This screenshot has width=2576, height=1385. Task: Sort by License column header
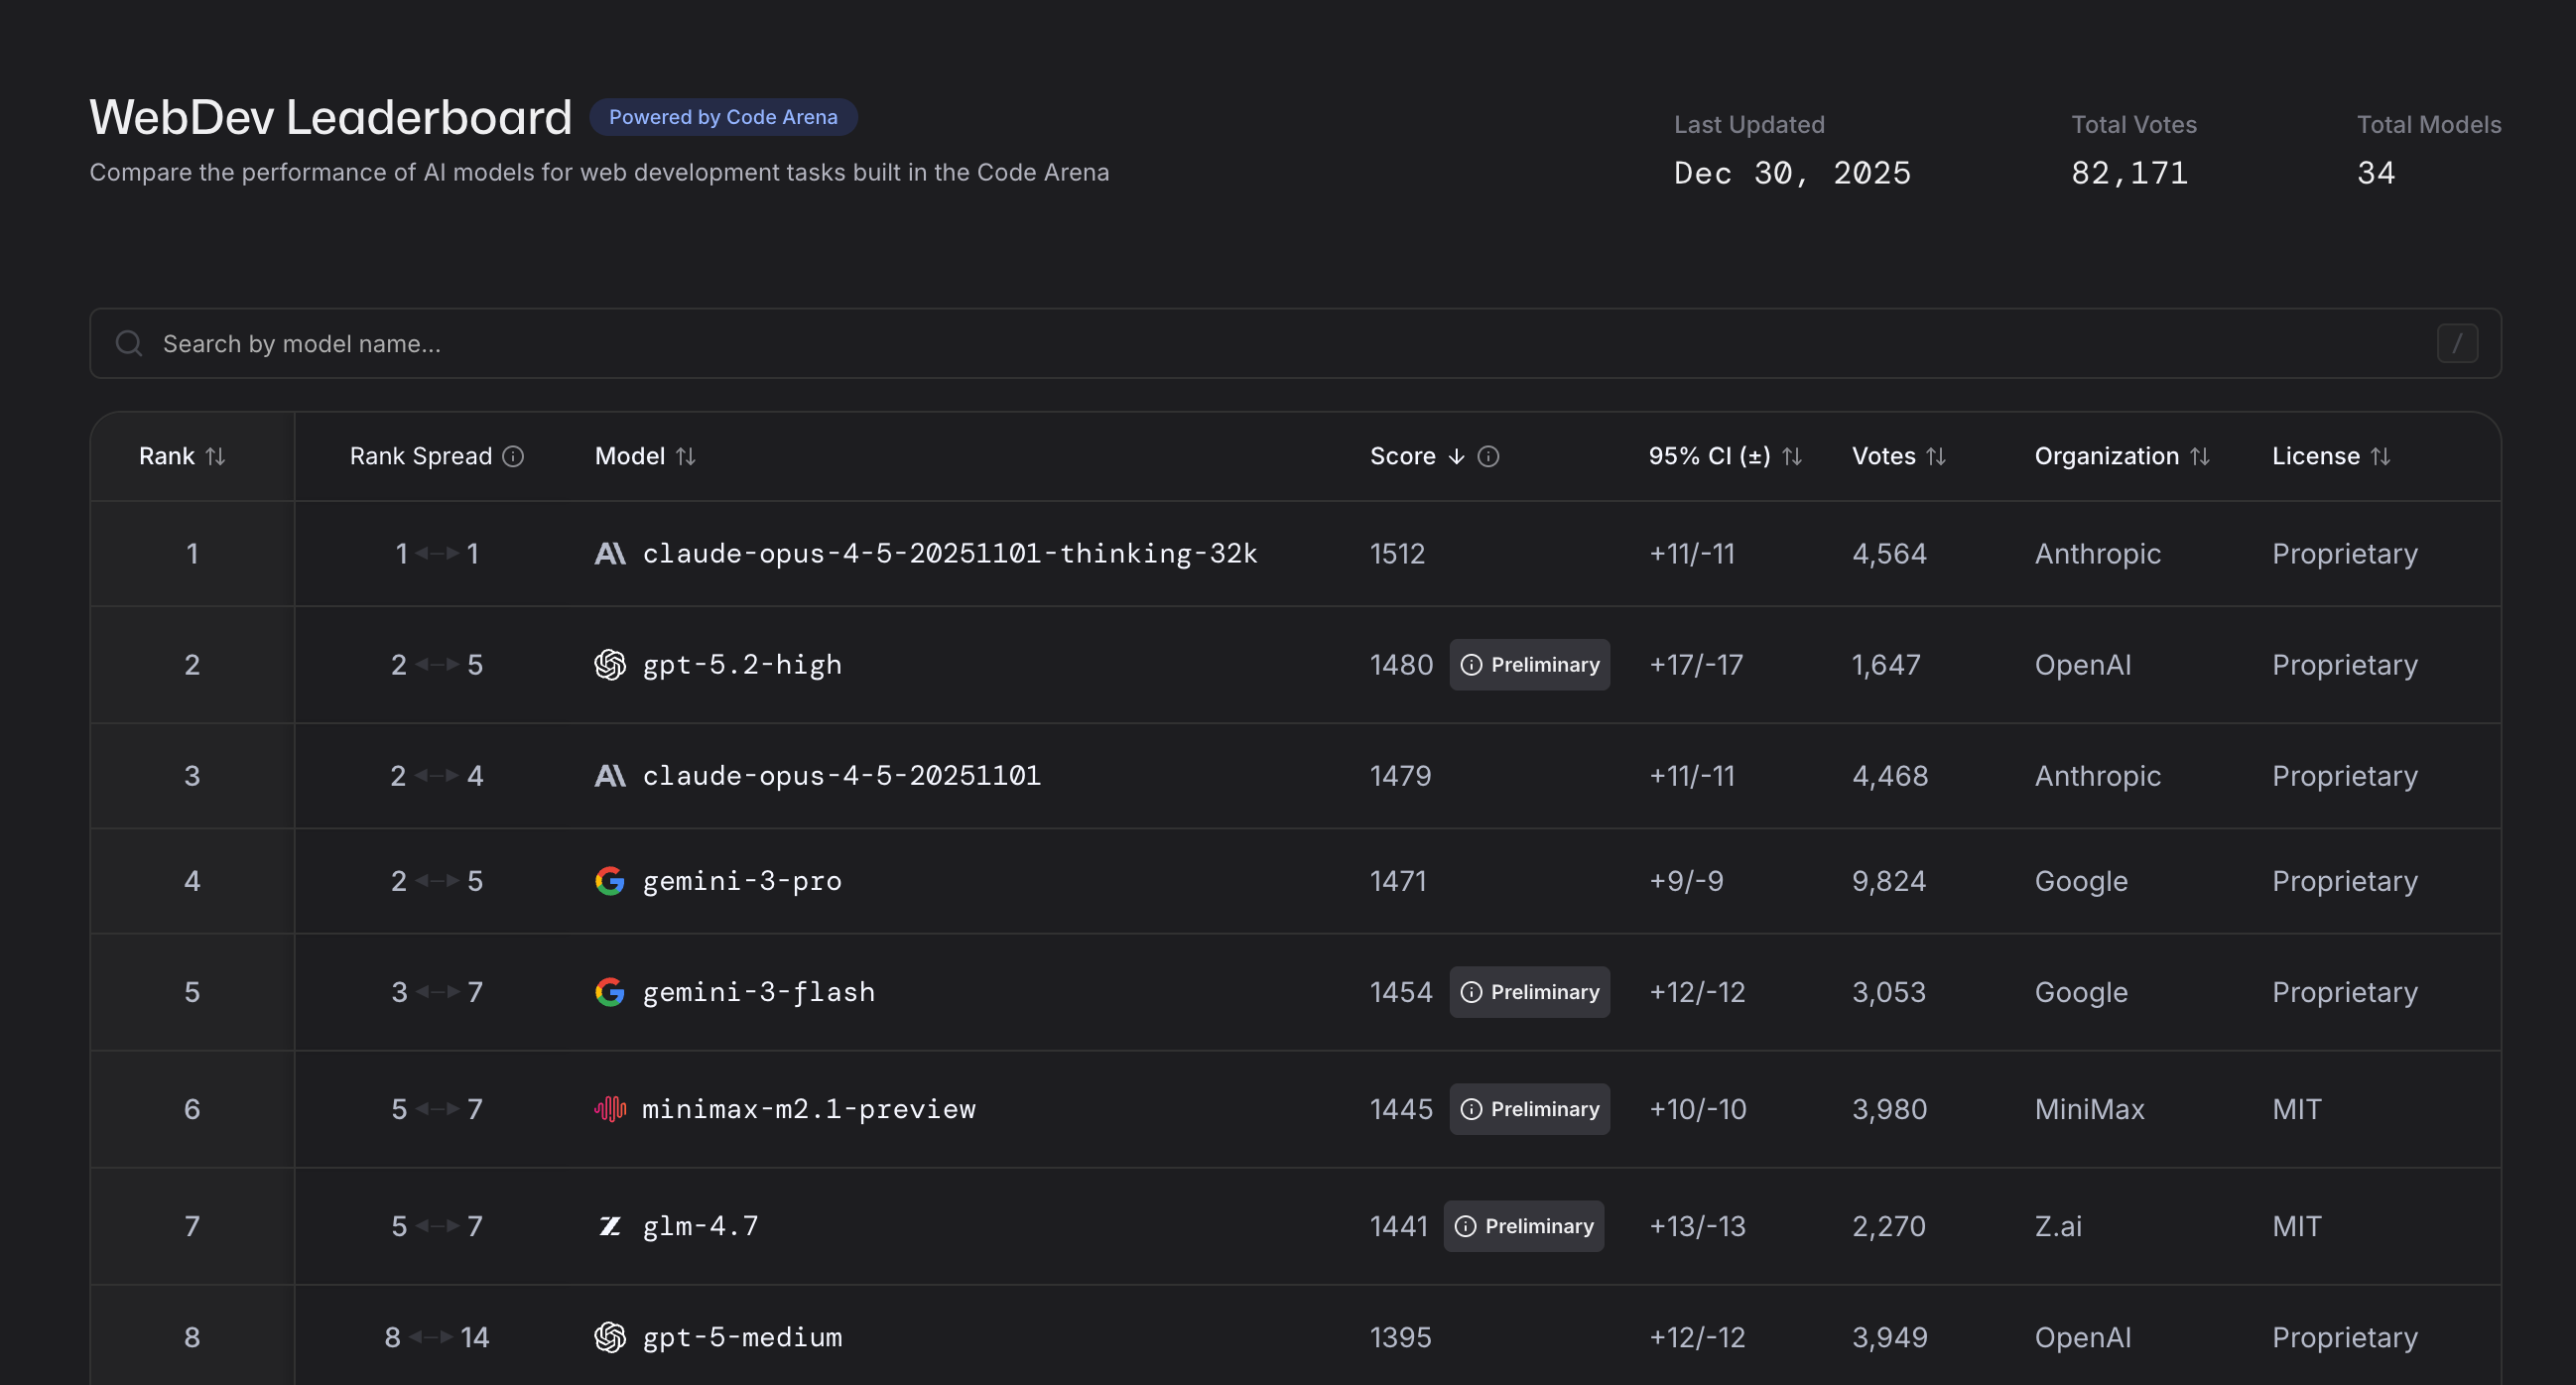tap(2380, 456)
